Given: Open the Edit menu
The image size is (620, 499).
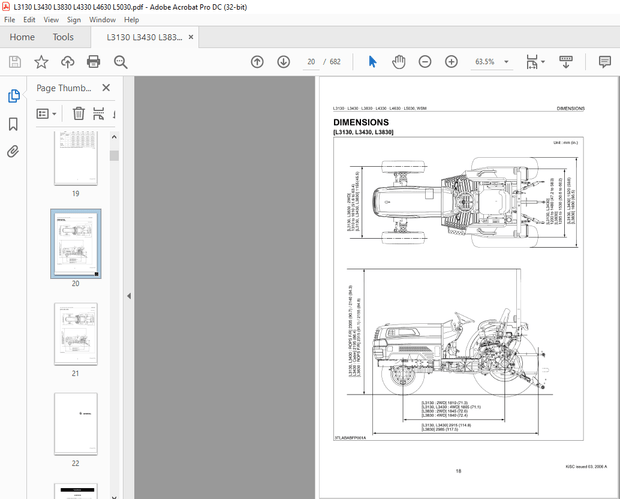Looking at the screenshot, I should coord(29,20).
